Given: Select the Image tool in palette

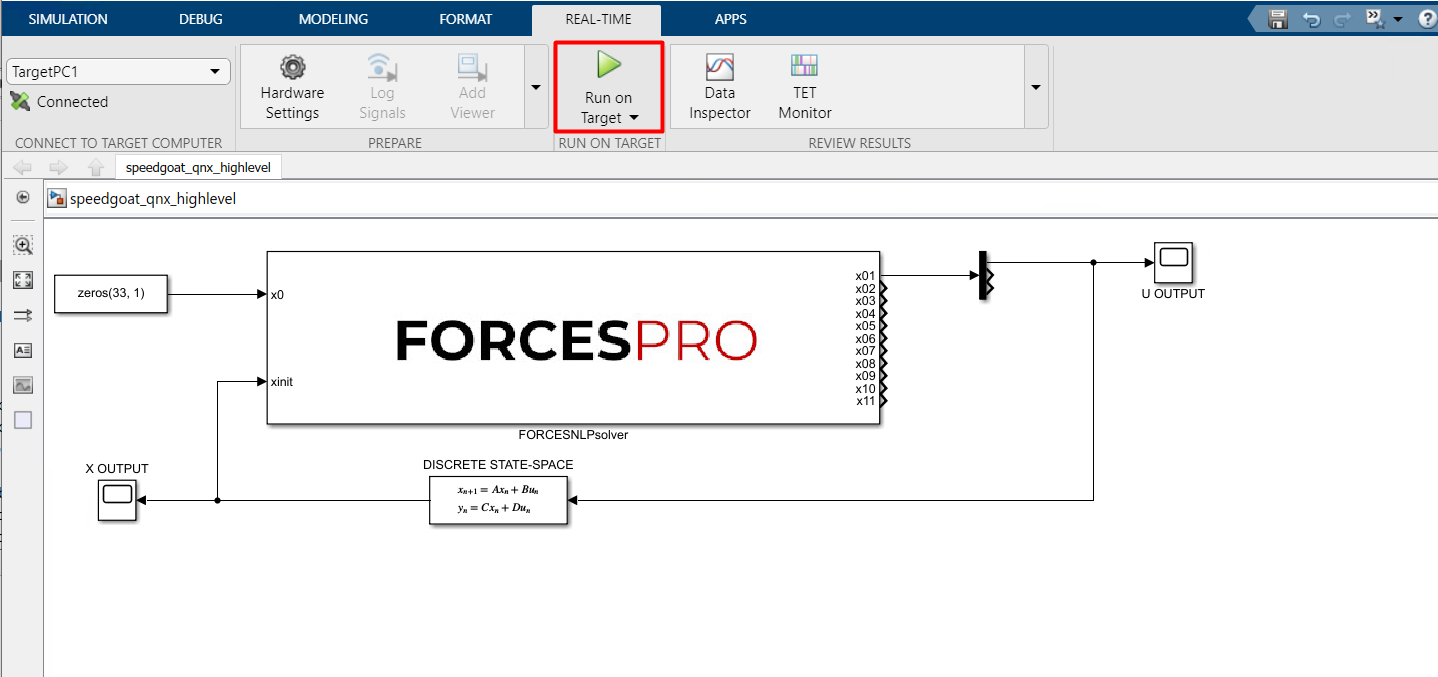Looking at the screenshot, I should click(23, 385).
